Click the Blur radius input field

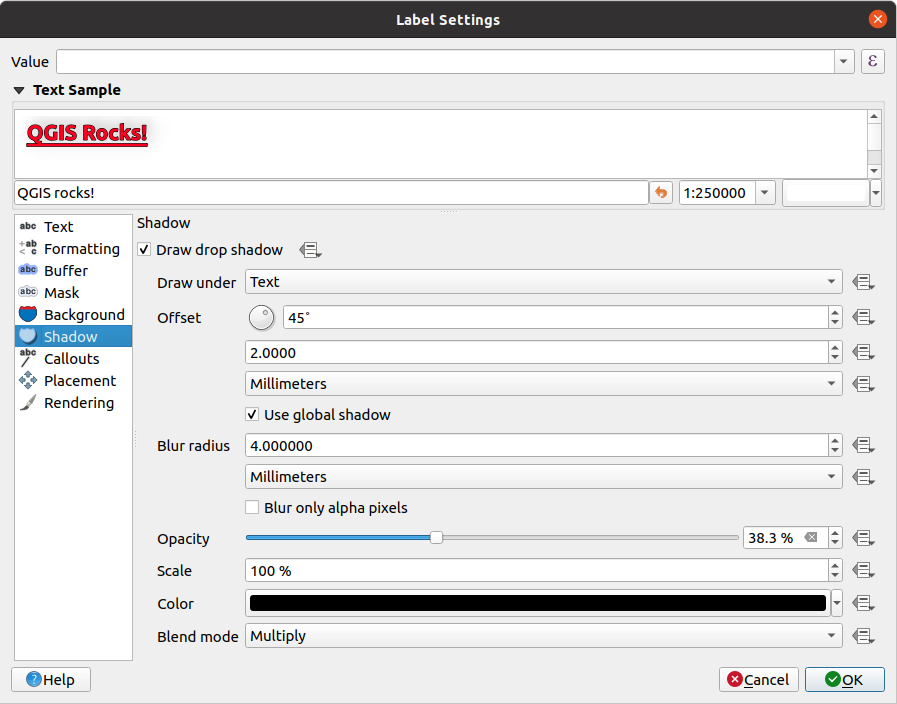click(535, 446)
